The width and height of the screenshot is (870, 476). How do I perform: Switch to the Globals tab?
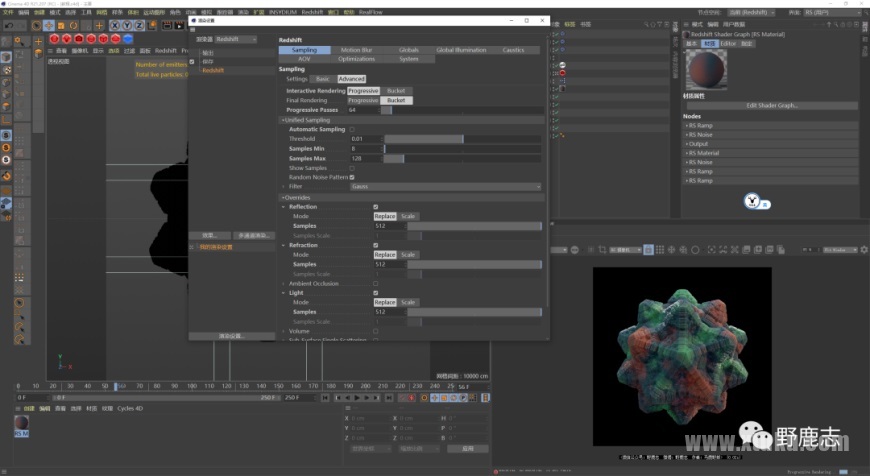coord(408,50)
